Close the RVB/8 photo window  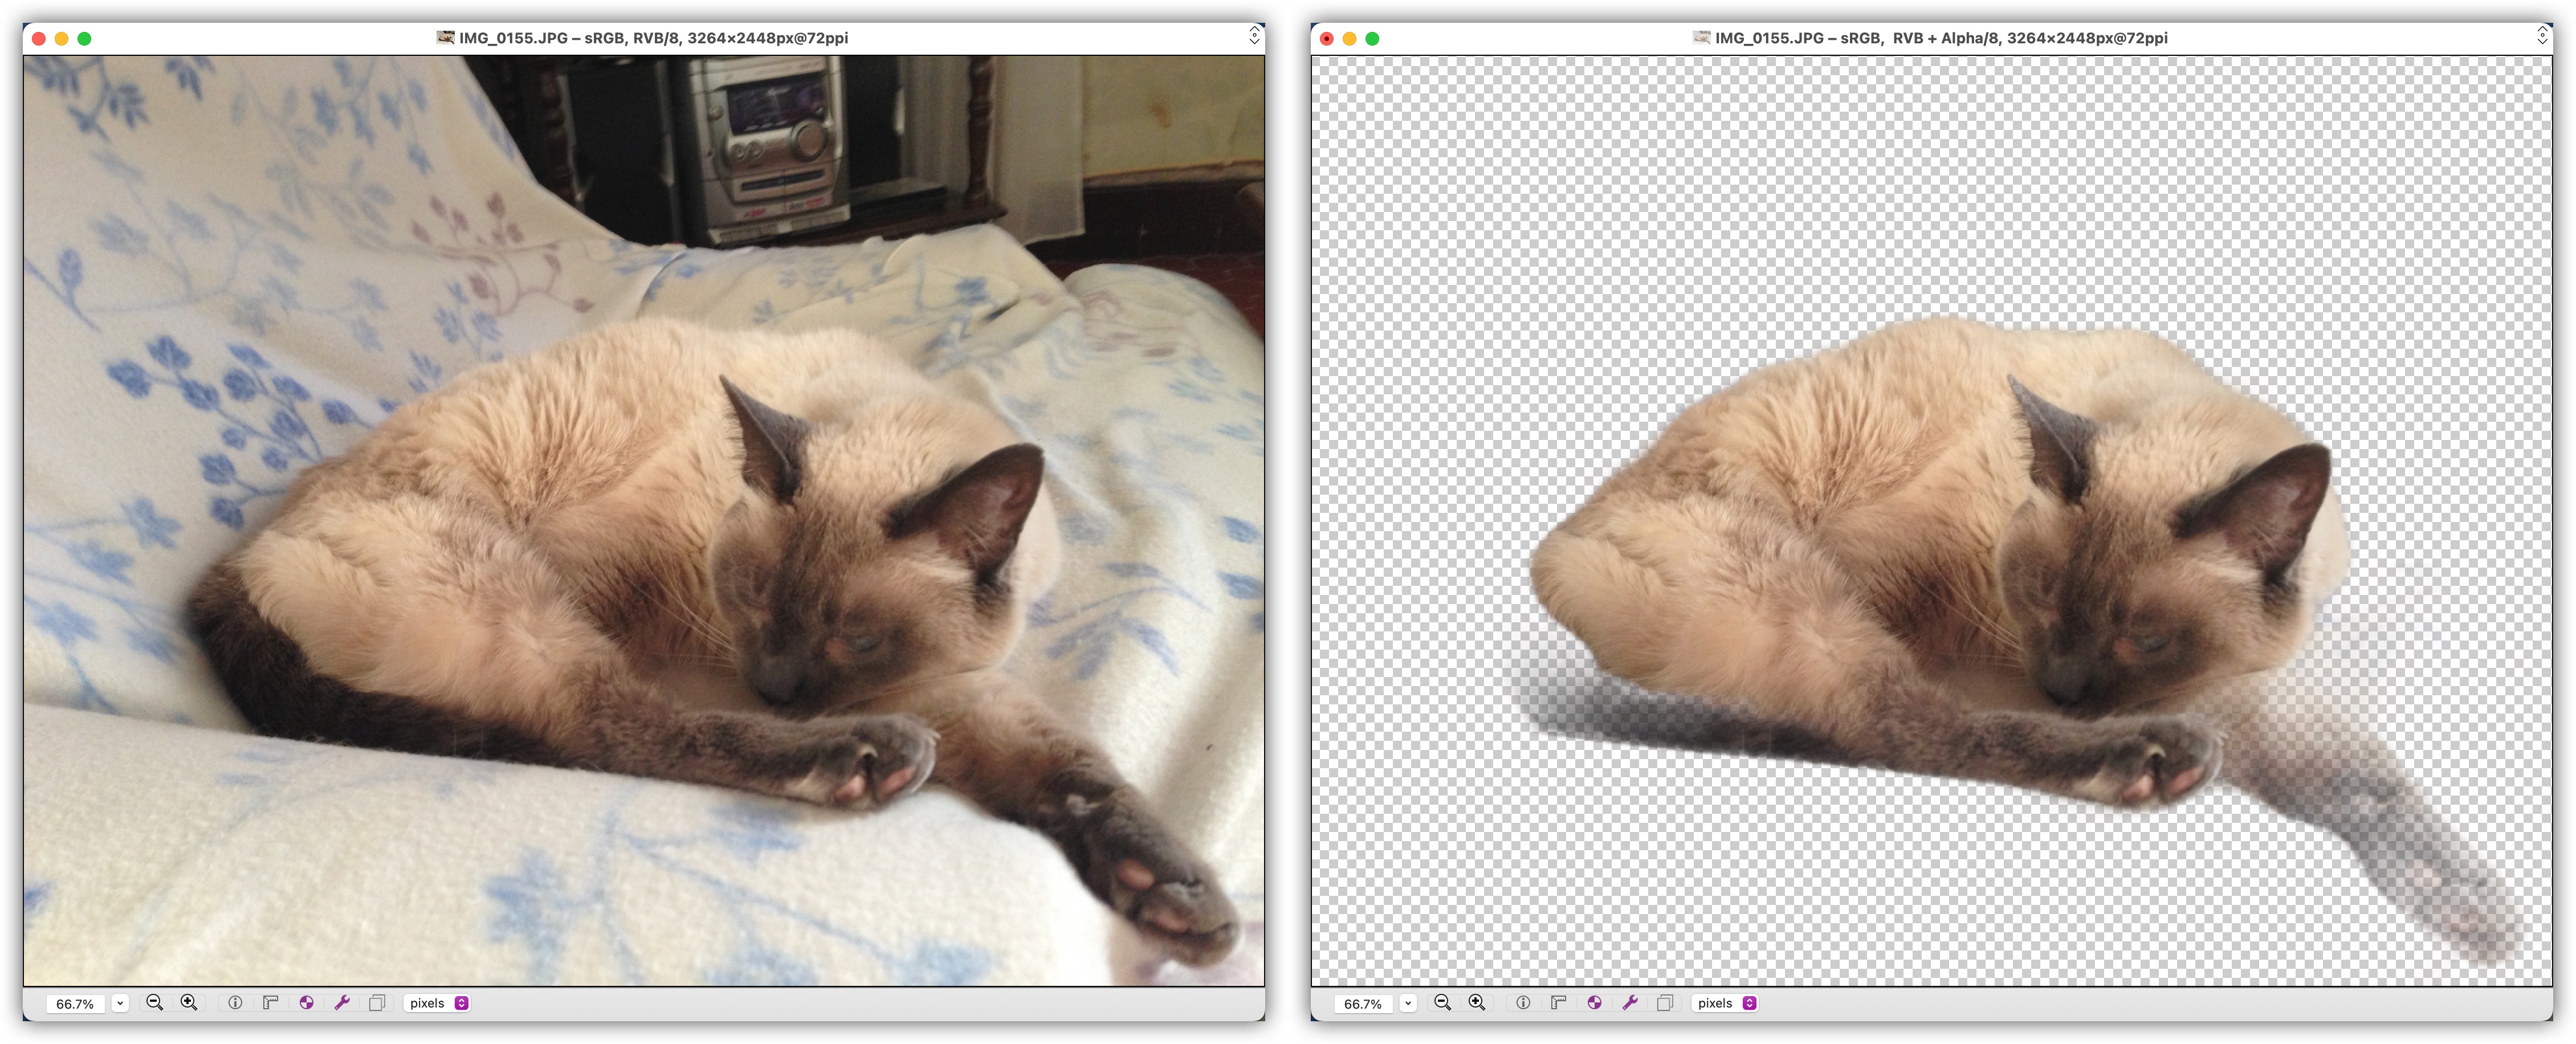[39, 38]
